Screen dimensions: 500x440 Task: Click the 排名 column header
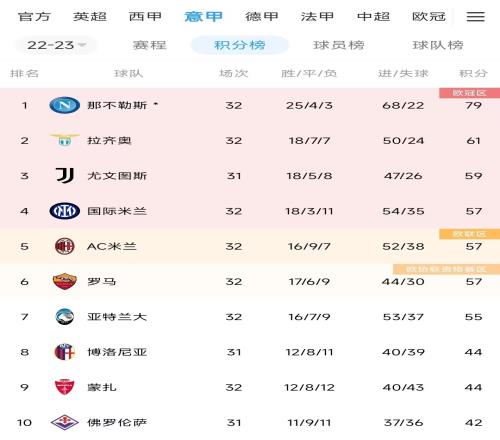coord(24,73)
